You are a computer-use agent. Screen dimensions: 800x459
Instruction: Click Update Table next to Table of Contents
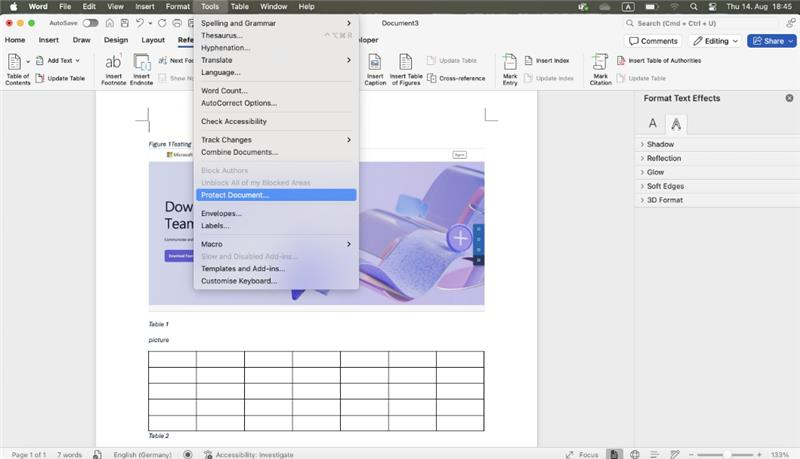[60, 79]
